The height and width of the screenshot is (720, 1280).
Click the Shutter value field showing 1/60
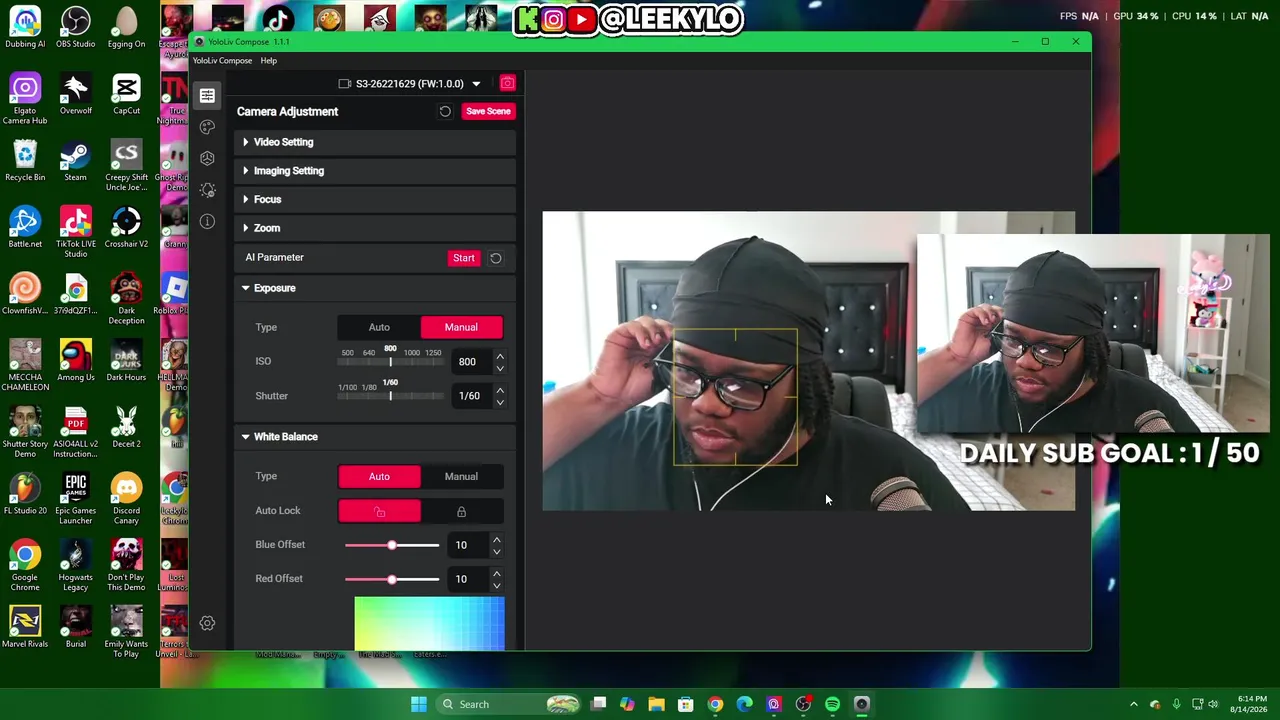click(470, 396)
